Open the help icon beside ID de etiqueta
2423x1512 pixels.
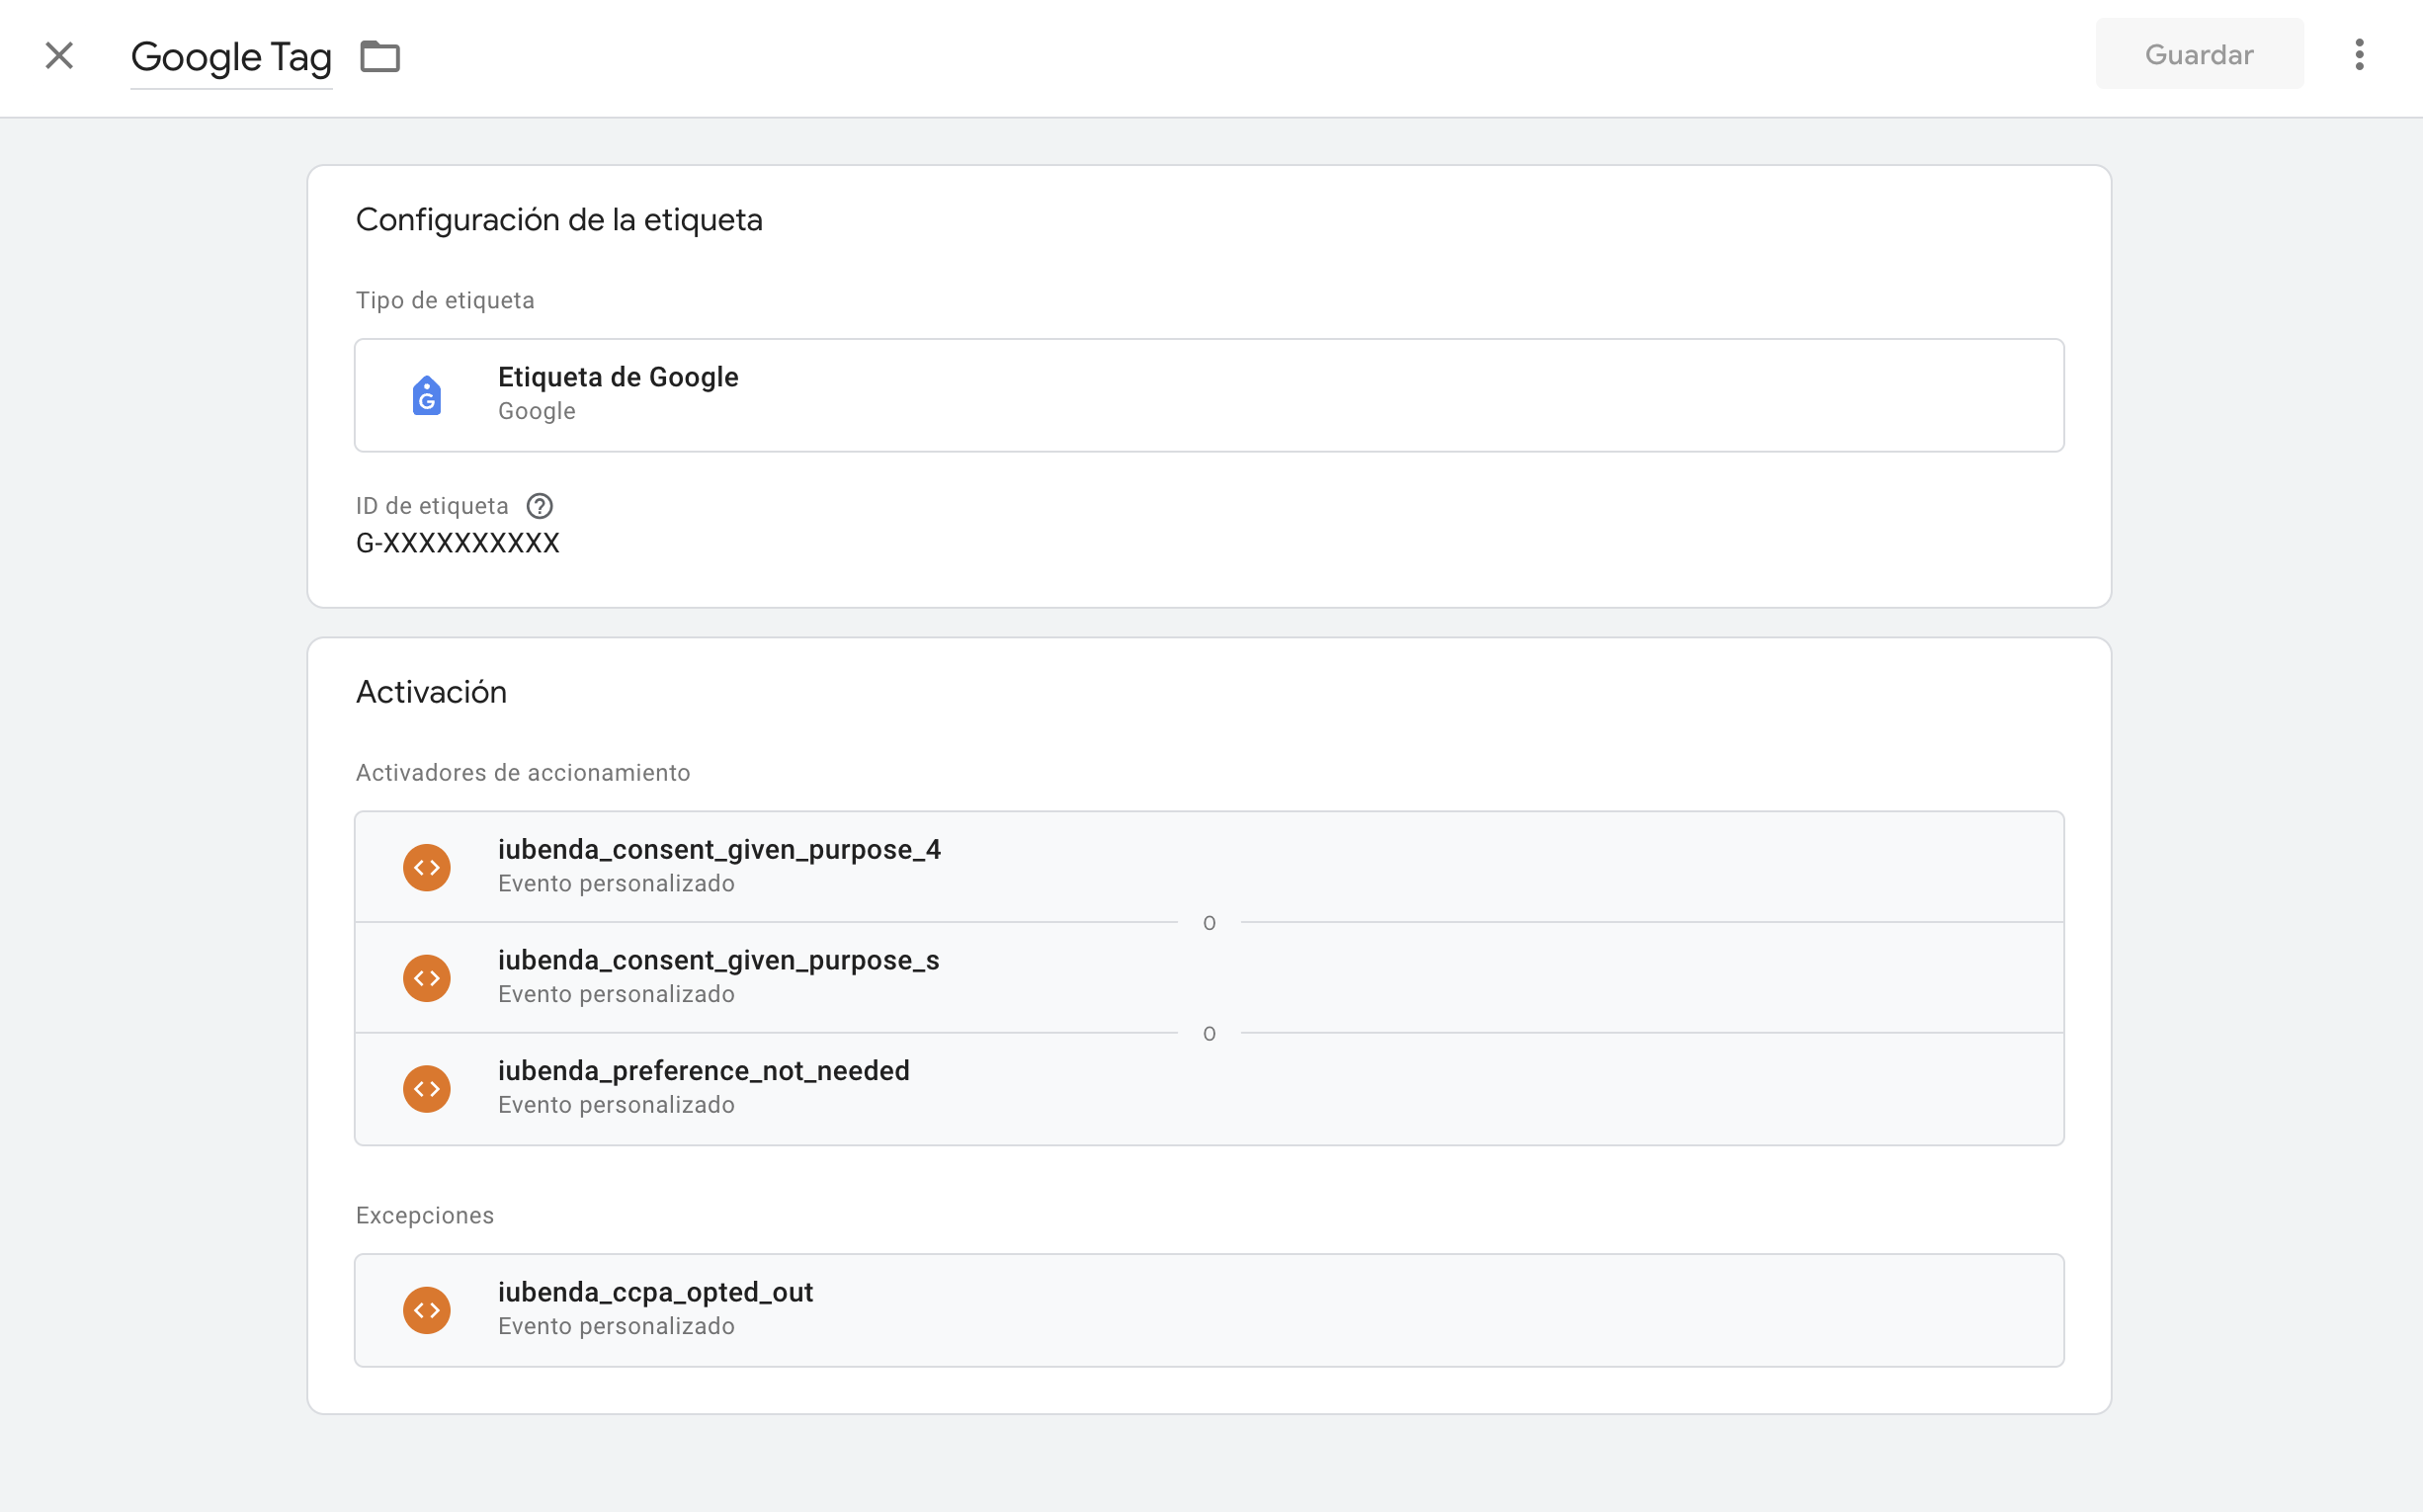coord(540,506)
